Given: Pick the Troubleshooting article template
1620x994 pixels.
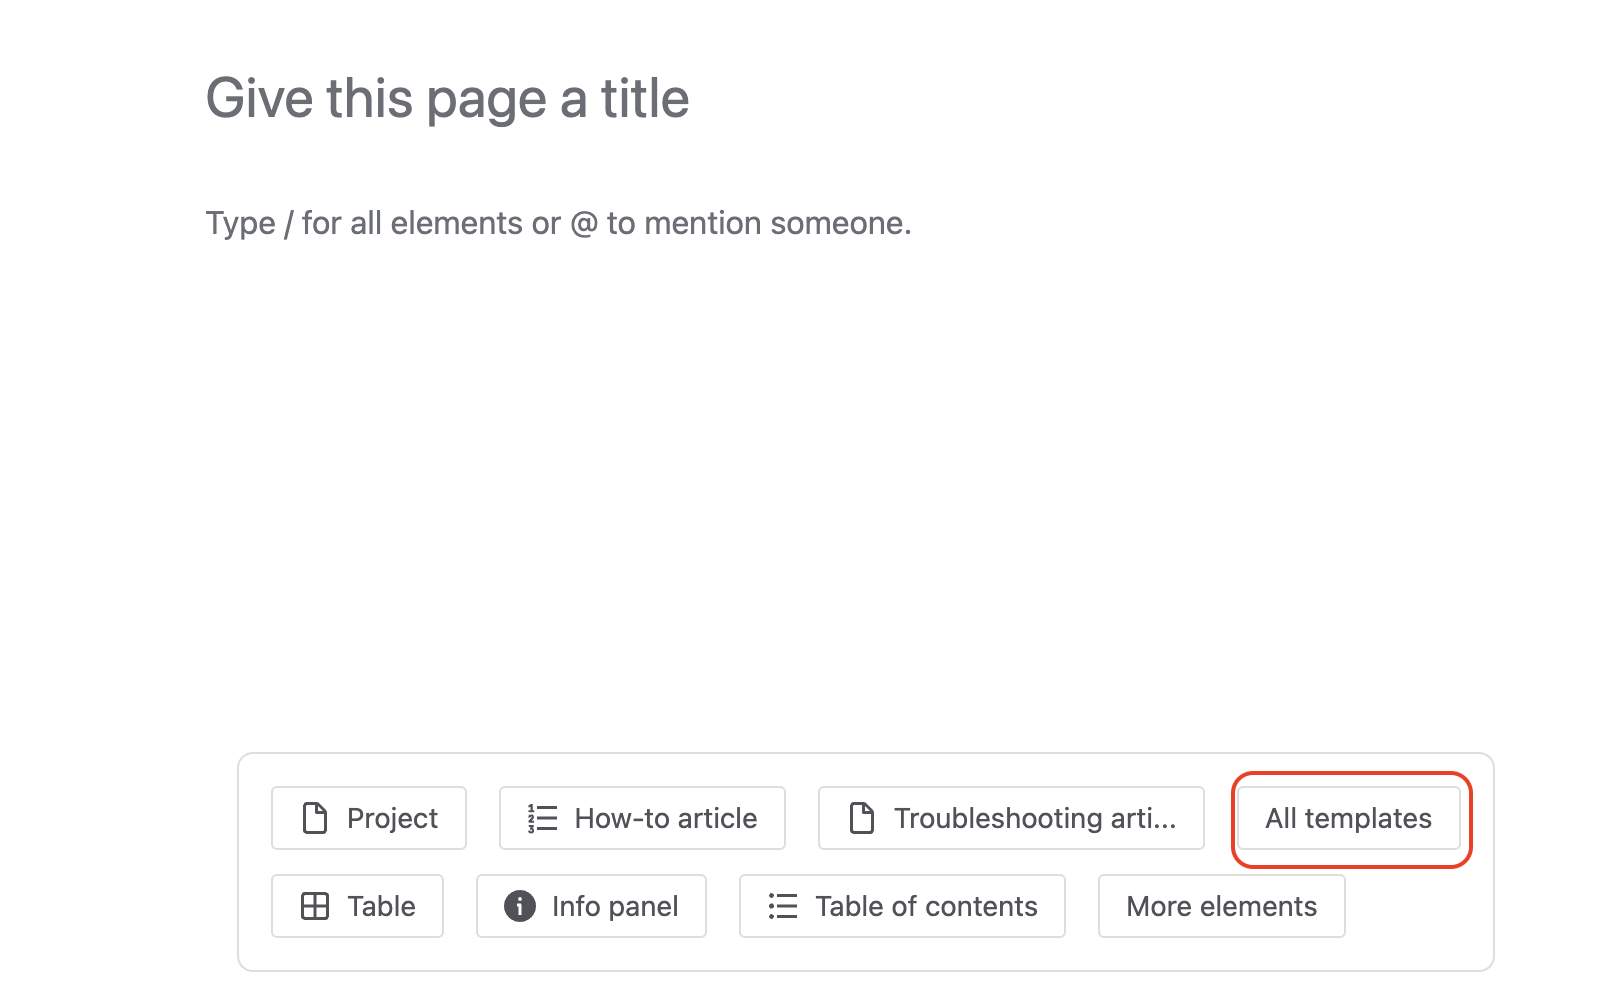Looking at the screenshot, I should (x=1011, y=818).
